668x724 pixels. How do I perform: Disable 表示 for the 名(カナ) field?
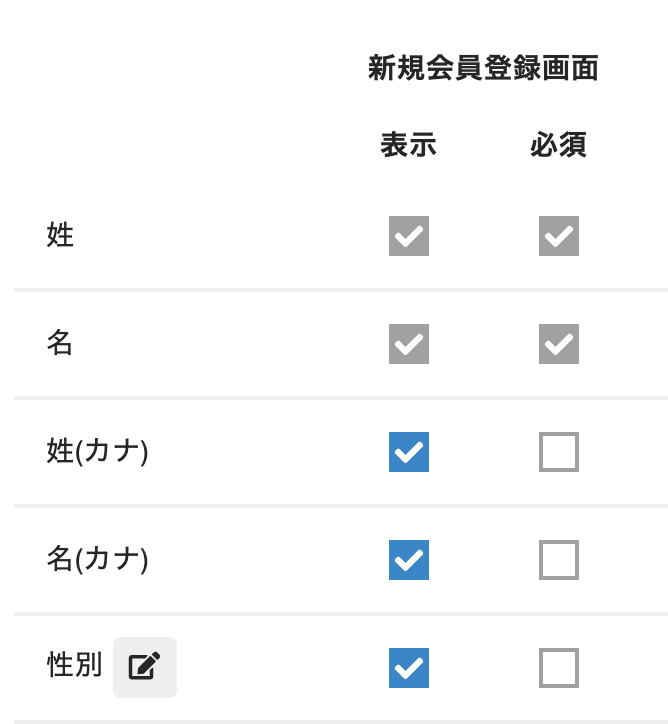[x=409, y=560]
